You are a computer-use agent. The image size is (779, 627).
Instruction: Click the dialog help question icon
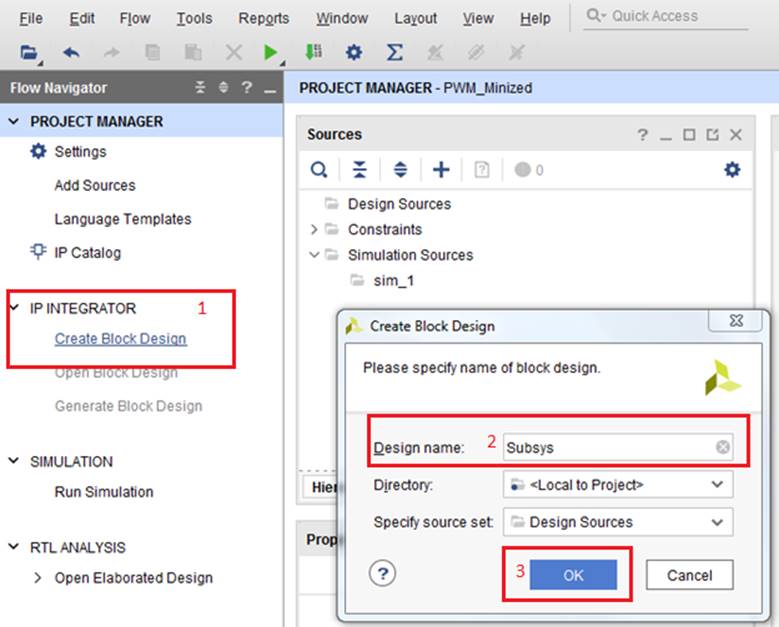(384, 573)
